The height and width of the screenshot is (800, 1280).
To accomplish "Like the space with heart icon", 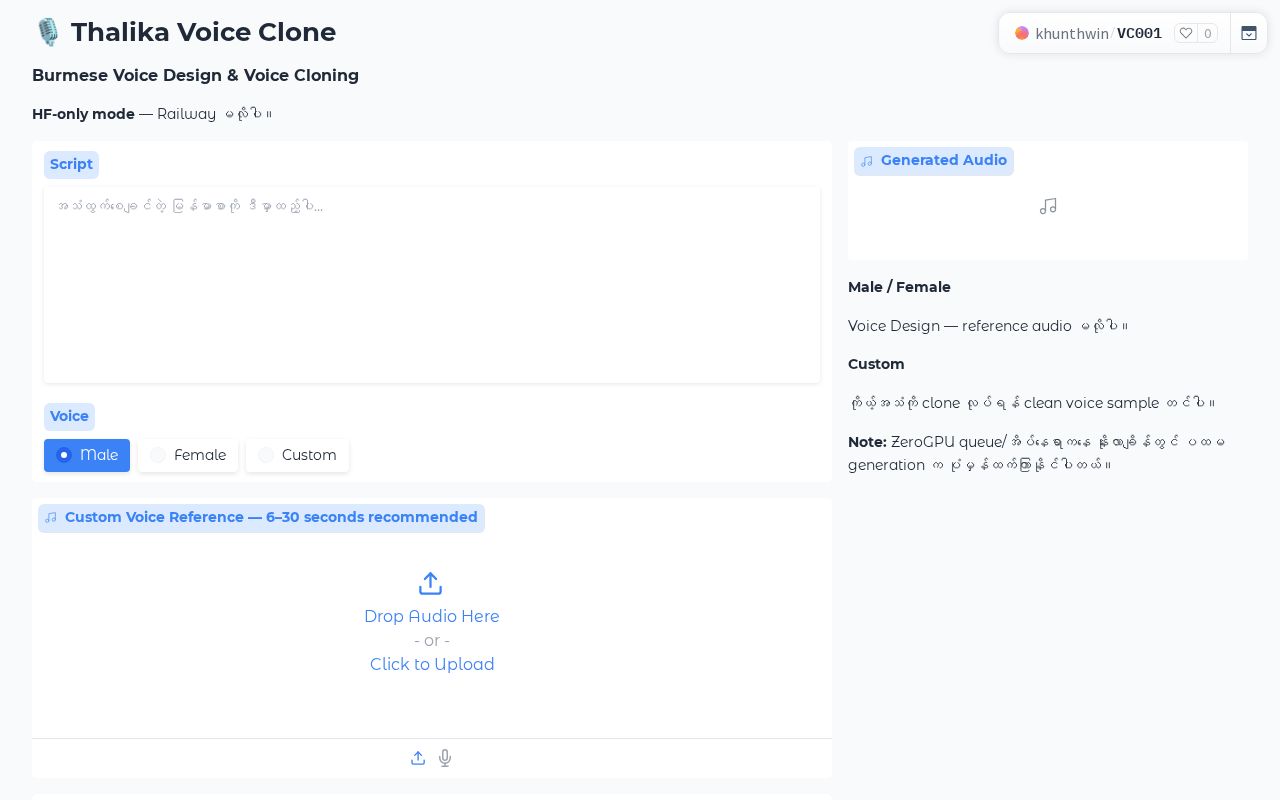I will (x=1186, y=33).
